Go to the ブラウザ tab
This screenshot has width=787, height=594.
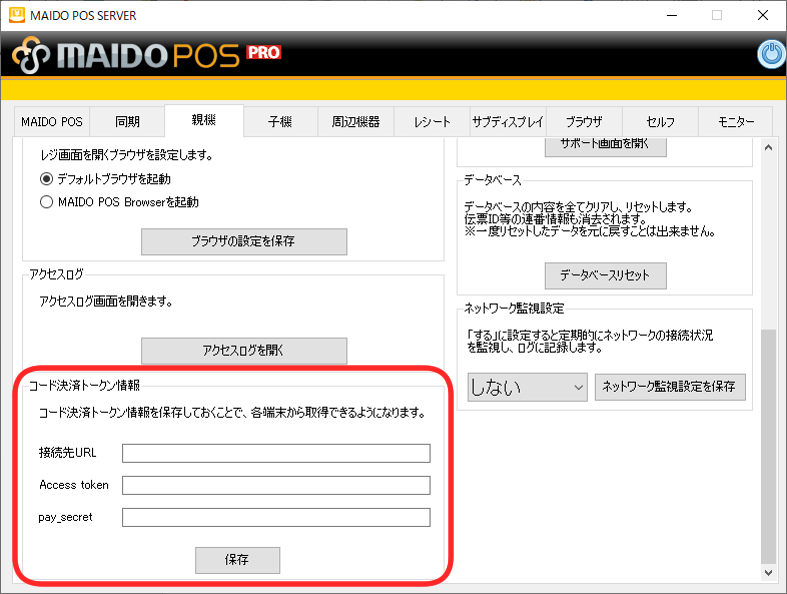tap(584, 122)
